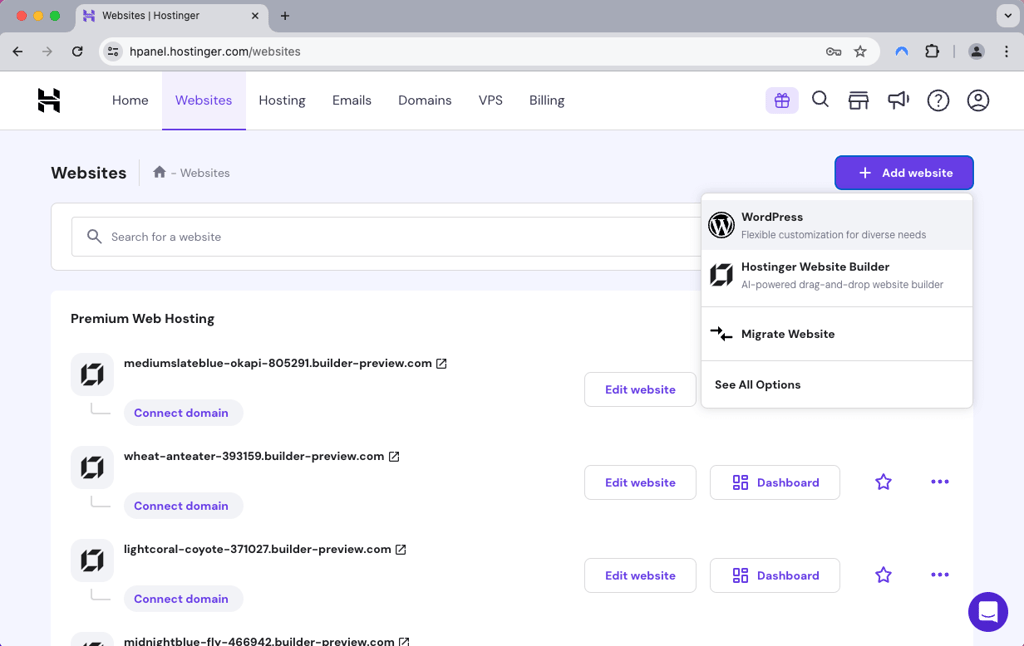Close the Websites | Hostinger tab
Viewport: 1024px width, 646px height.
(x=255, y=16)
